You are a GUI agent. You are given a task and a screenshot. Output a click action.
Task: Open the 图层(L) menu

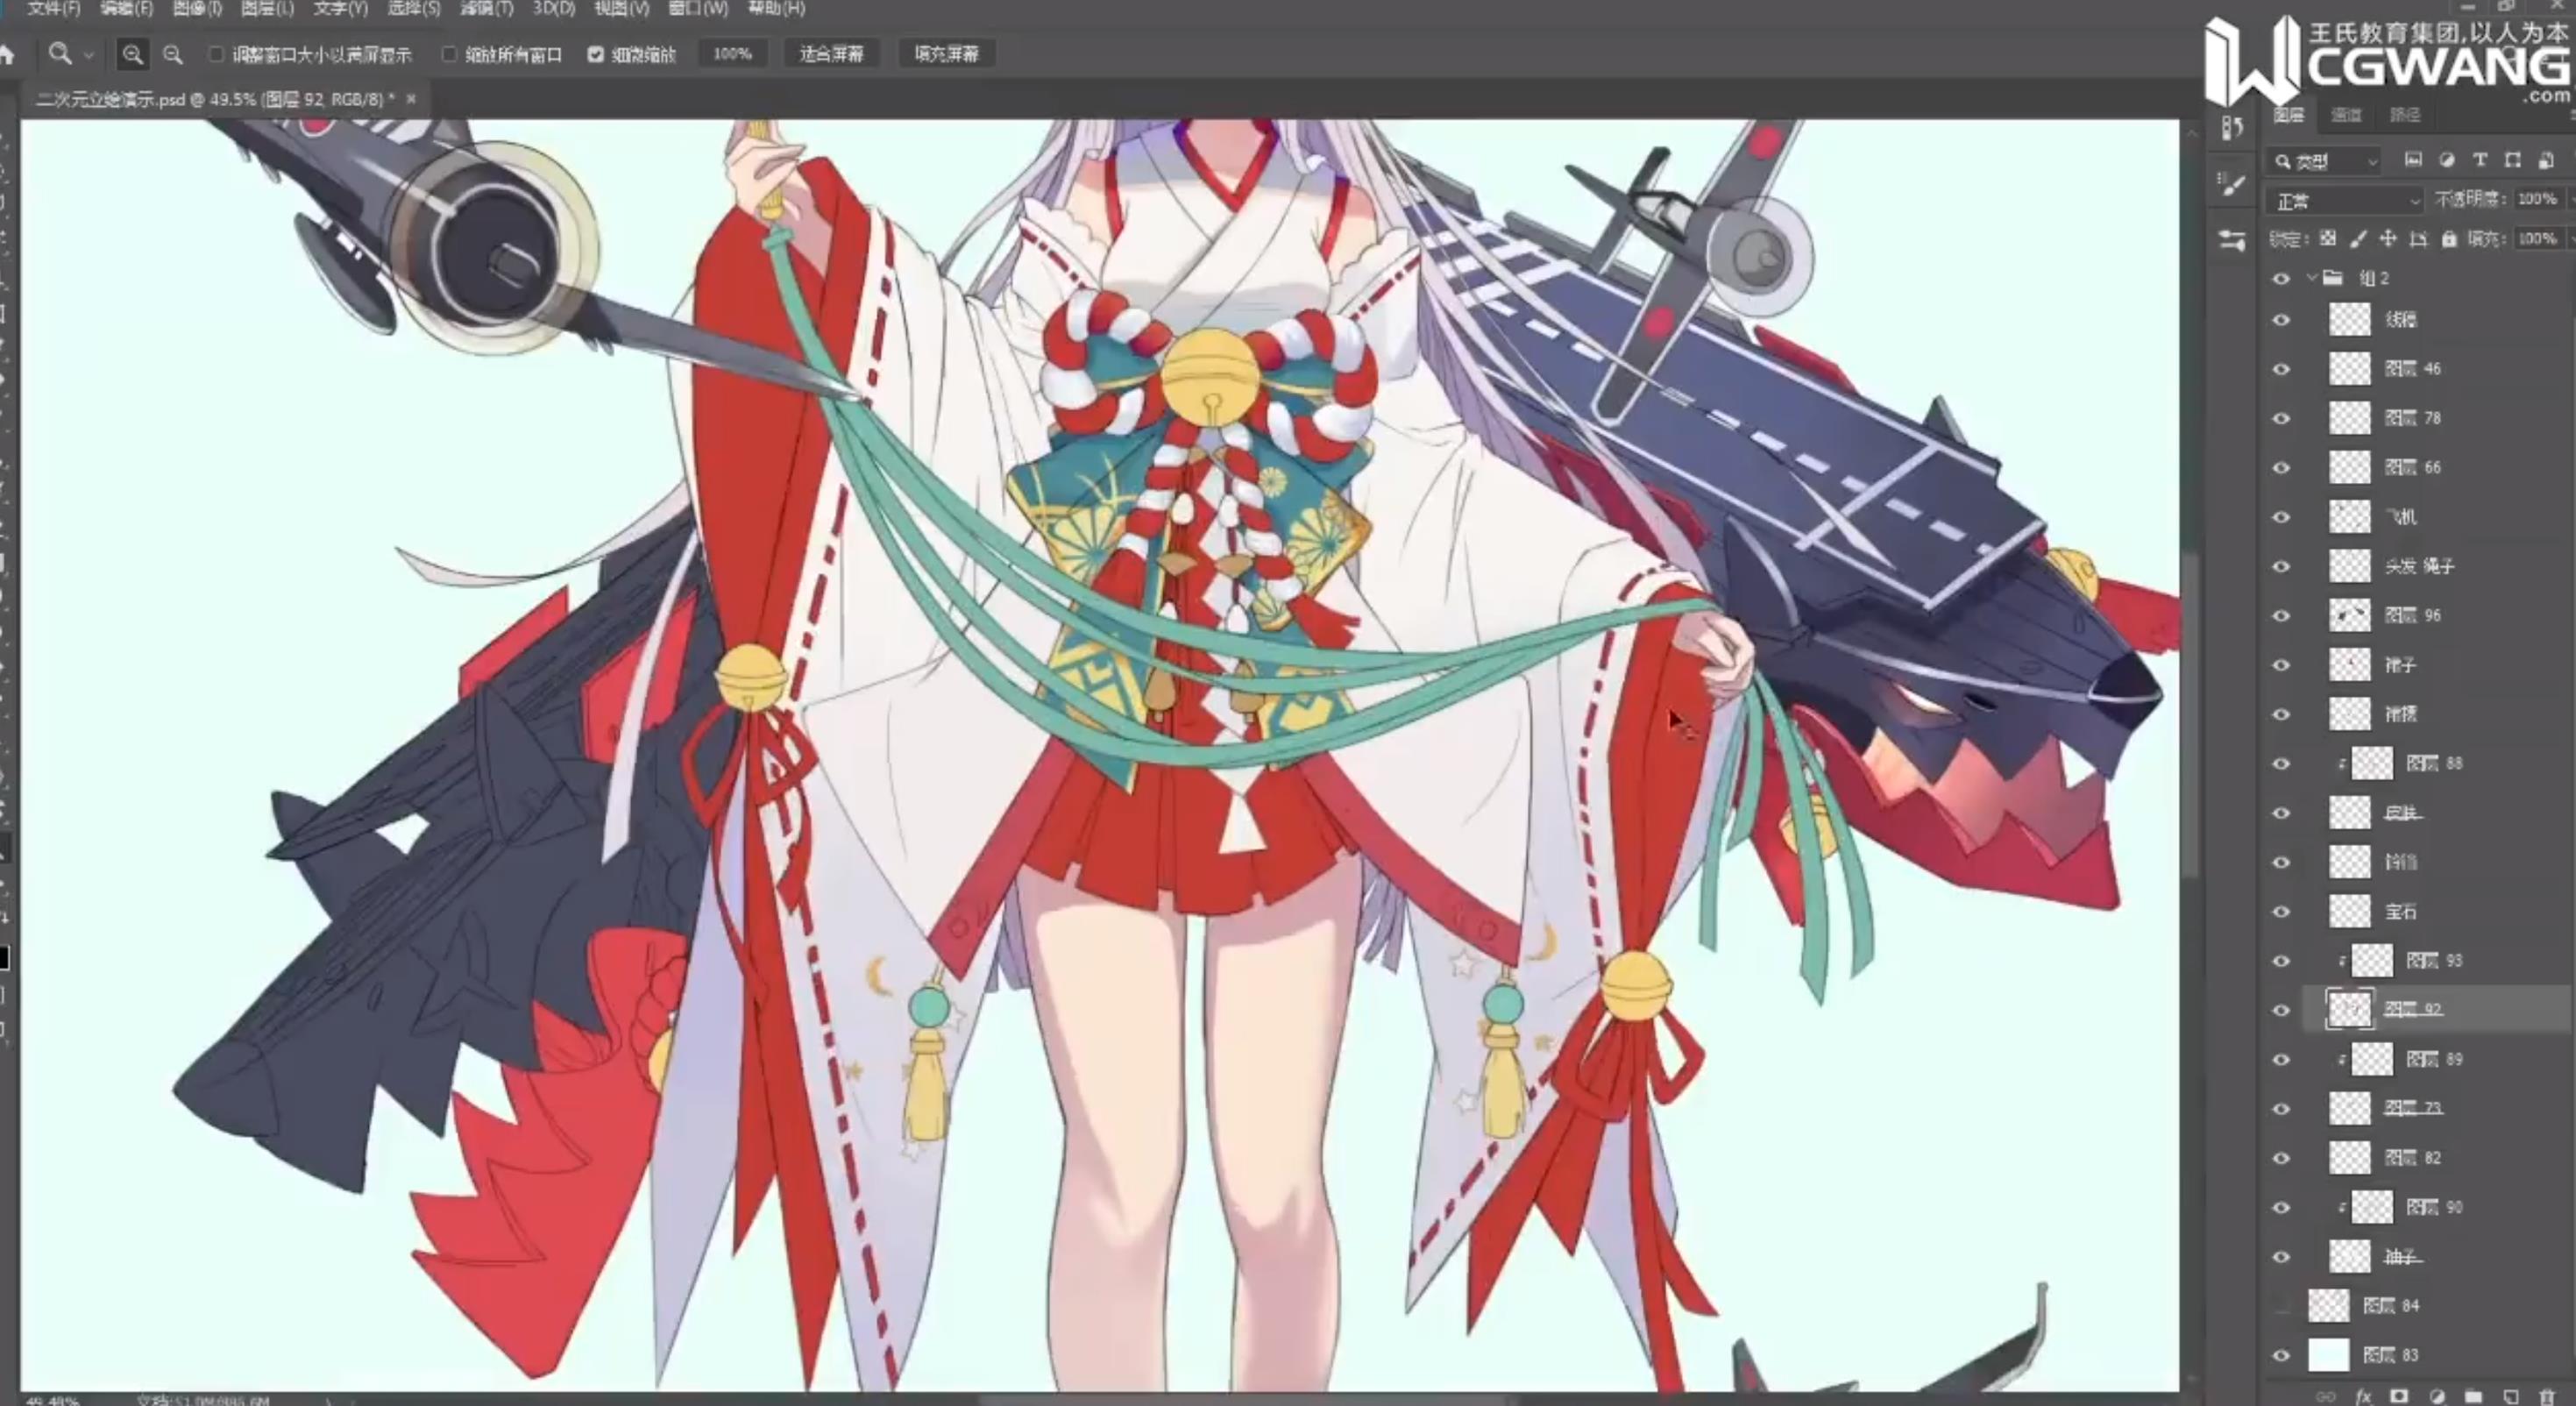click(267, 8)
